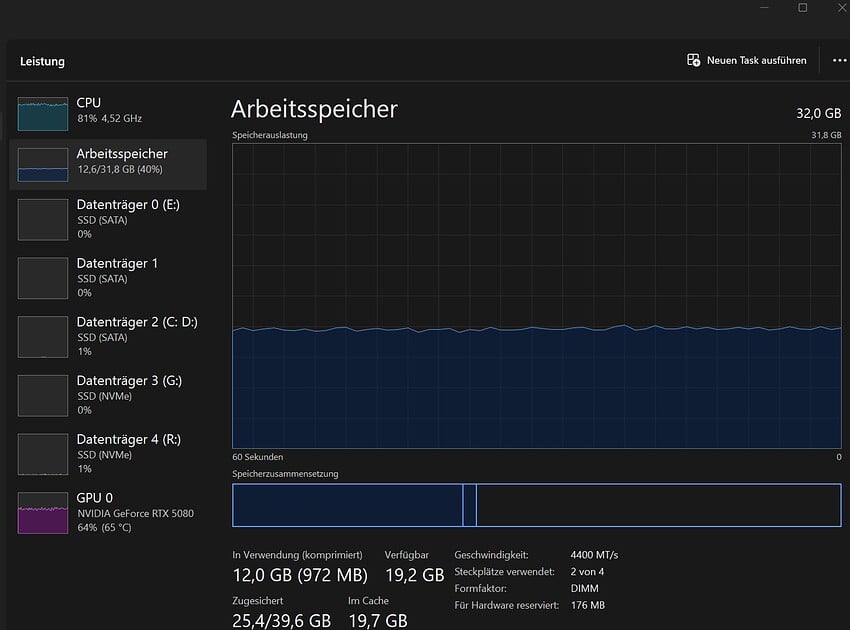Click the Leistung page heading
This screenshot has width=850, height=630.
[42, 61]
